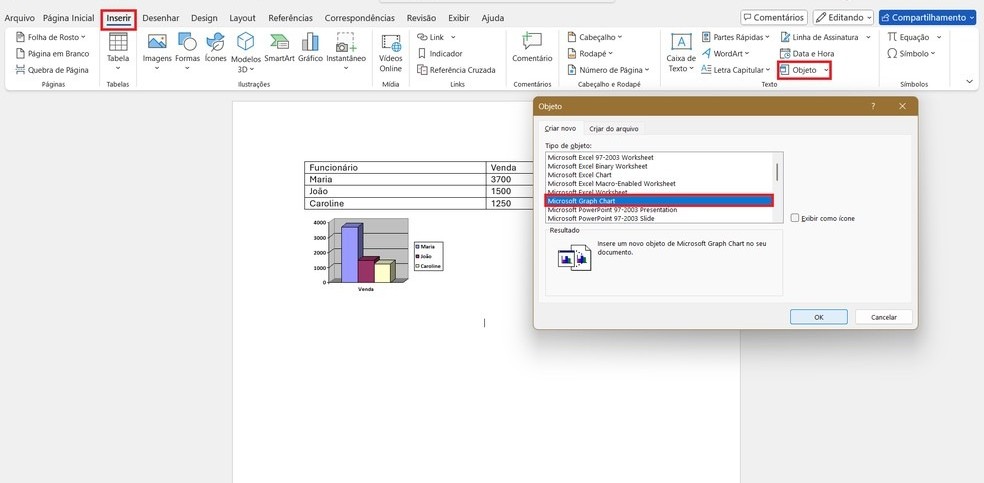
Task: Switch to the Design tab
Action: pyautogui.click(x=204, y=18)
